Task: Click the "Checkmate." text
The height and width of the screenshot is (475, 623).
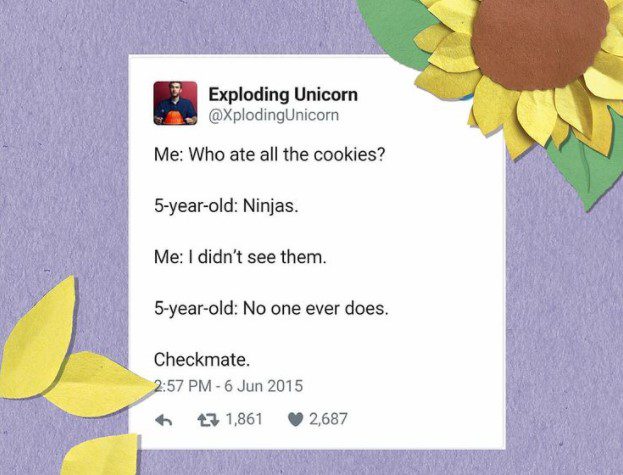Action: [202, 360]
